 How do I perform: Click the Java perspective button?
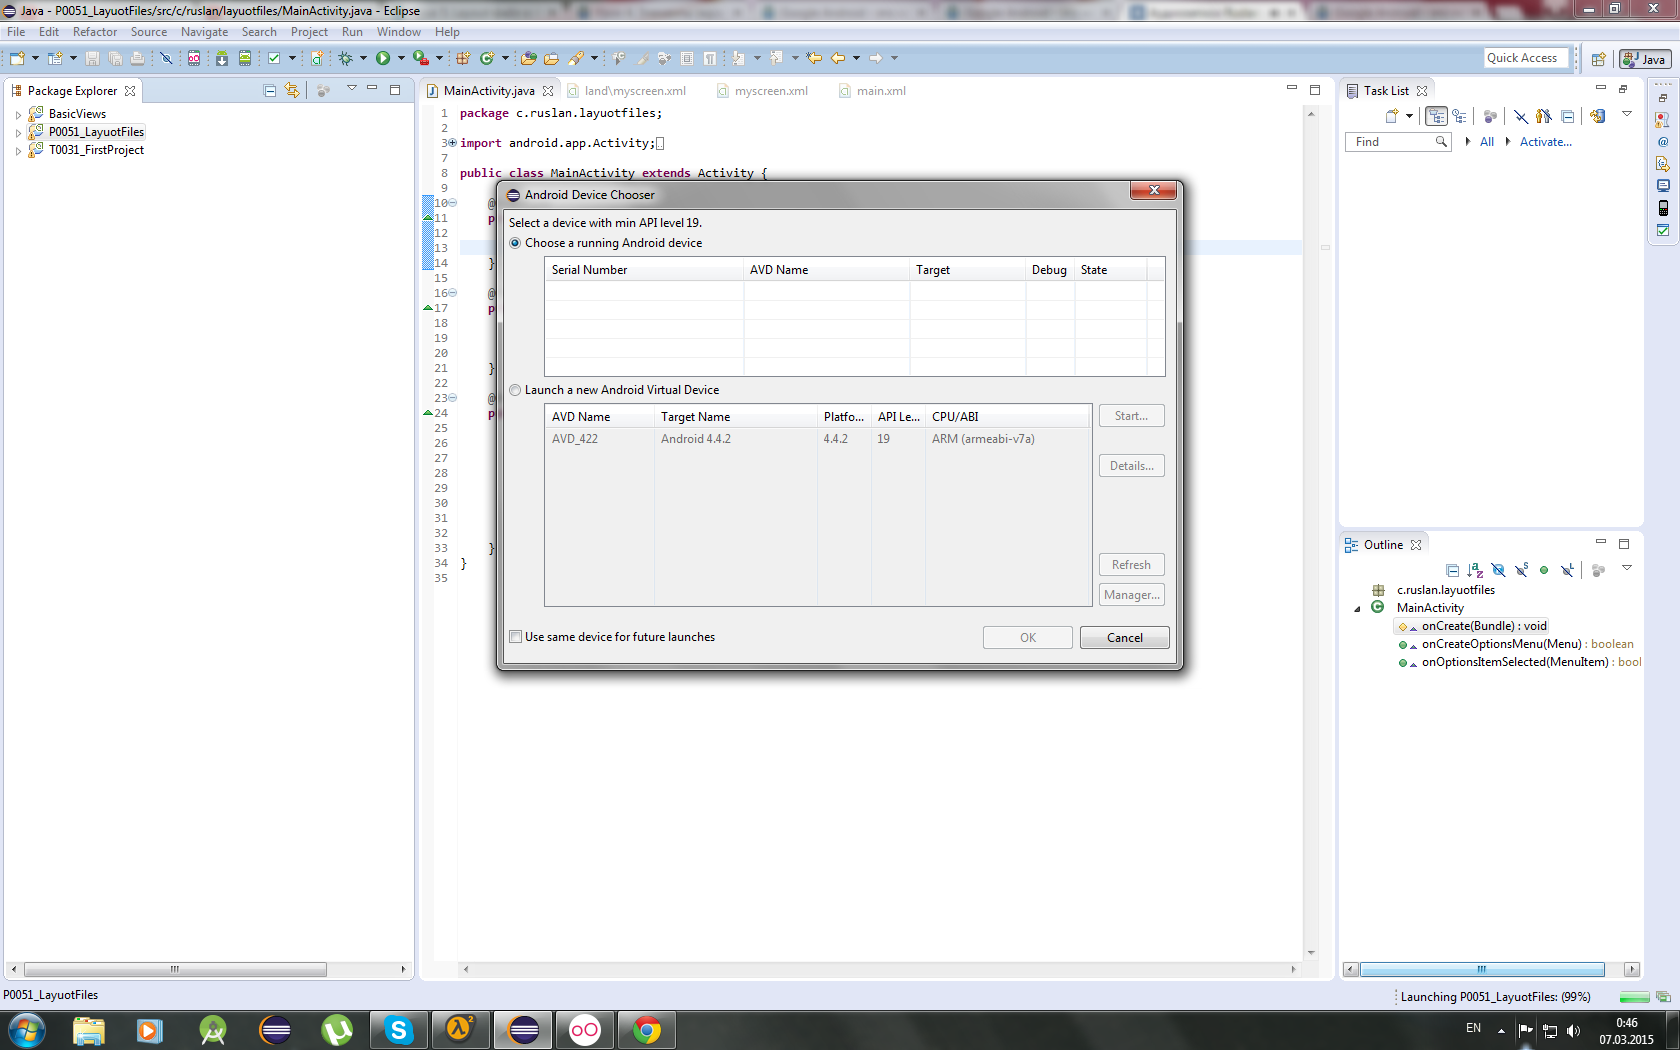click(1645, 59)
